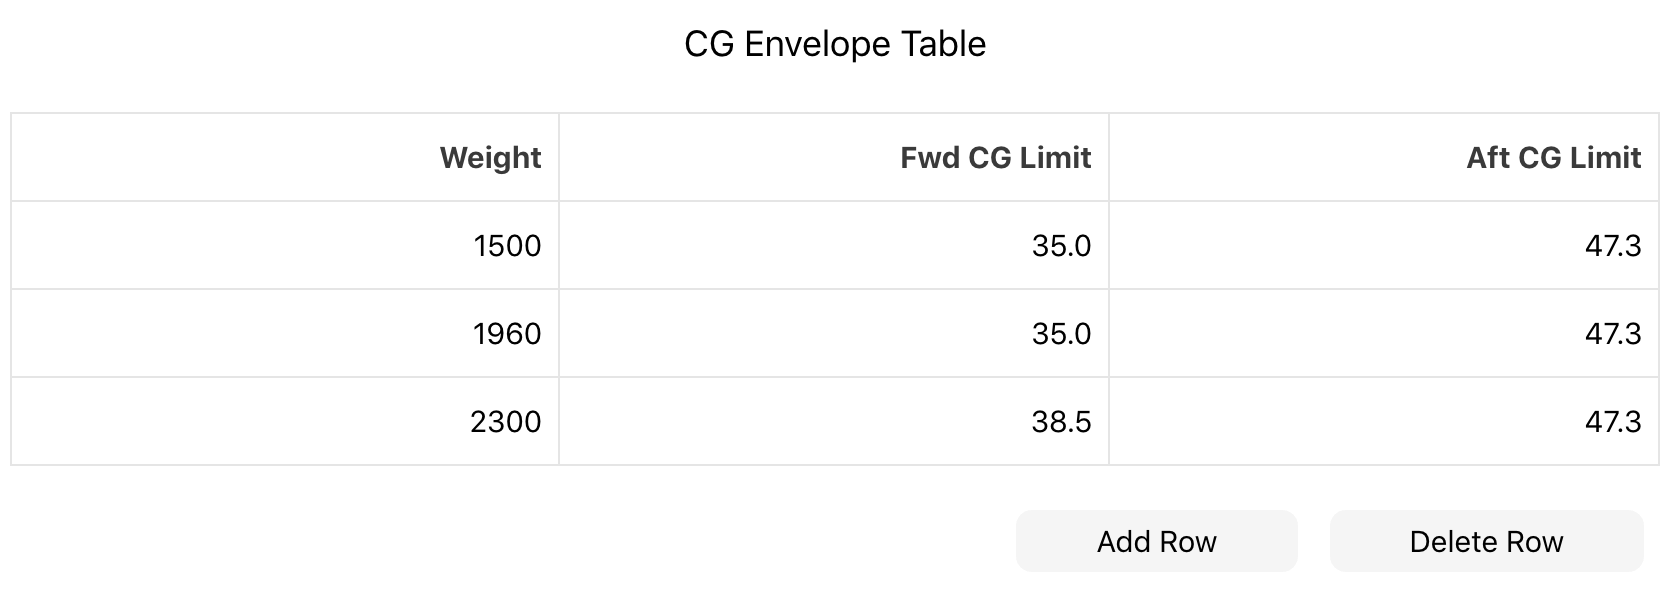Sort the table by Weight header
Image resolution: width=1674 pixels, height=612 pixels.
(285, 157)
